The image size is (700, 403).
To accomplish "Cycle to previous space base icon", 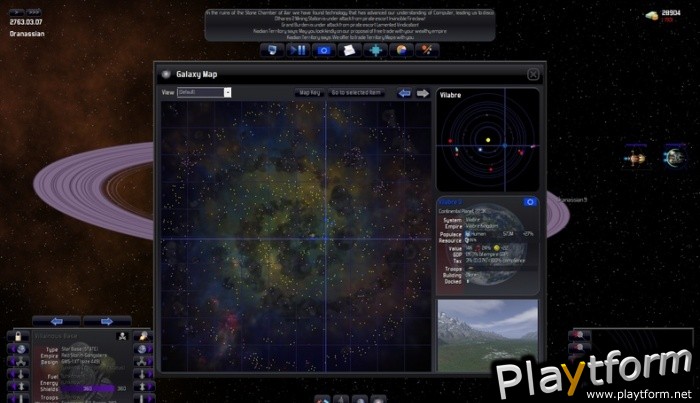I will (x=18, y=361).
